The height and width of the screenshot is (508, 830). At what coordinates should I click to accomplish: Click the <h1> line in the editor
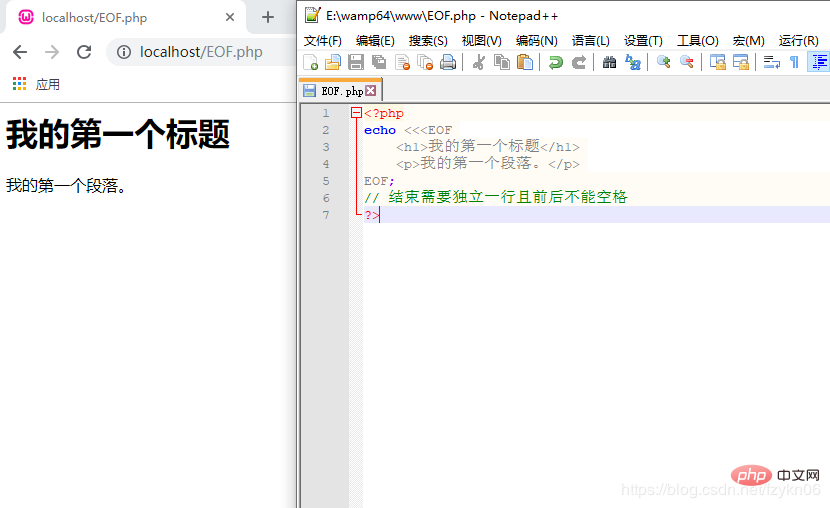coord(488,147)
